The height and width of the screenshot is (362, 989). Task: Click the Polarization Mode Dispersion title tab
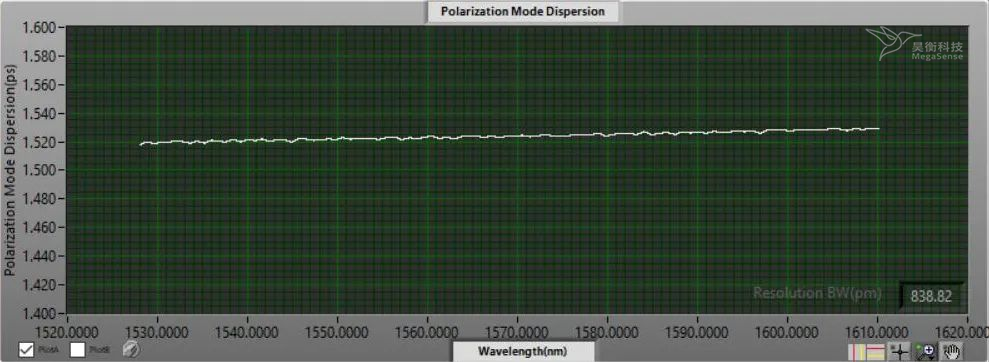[x=523, y=11]
